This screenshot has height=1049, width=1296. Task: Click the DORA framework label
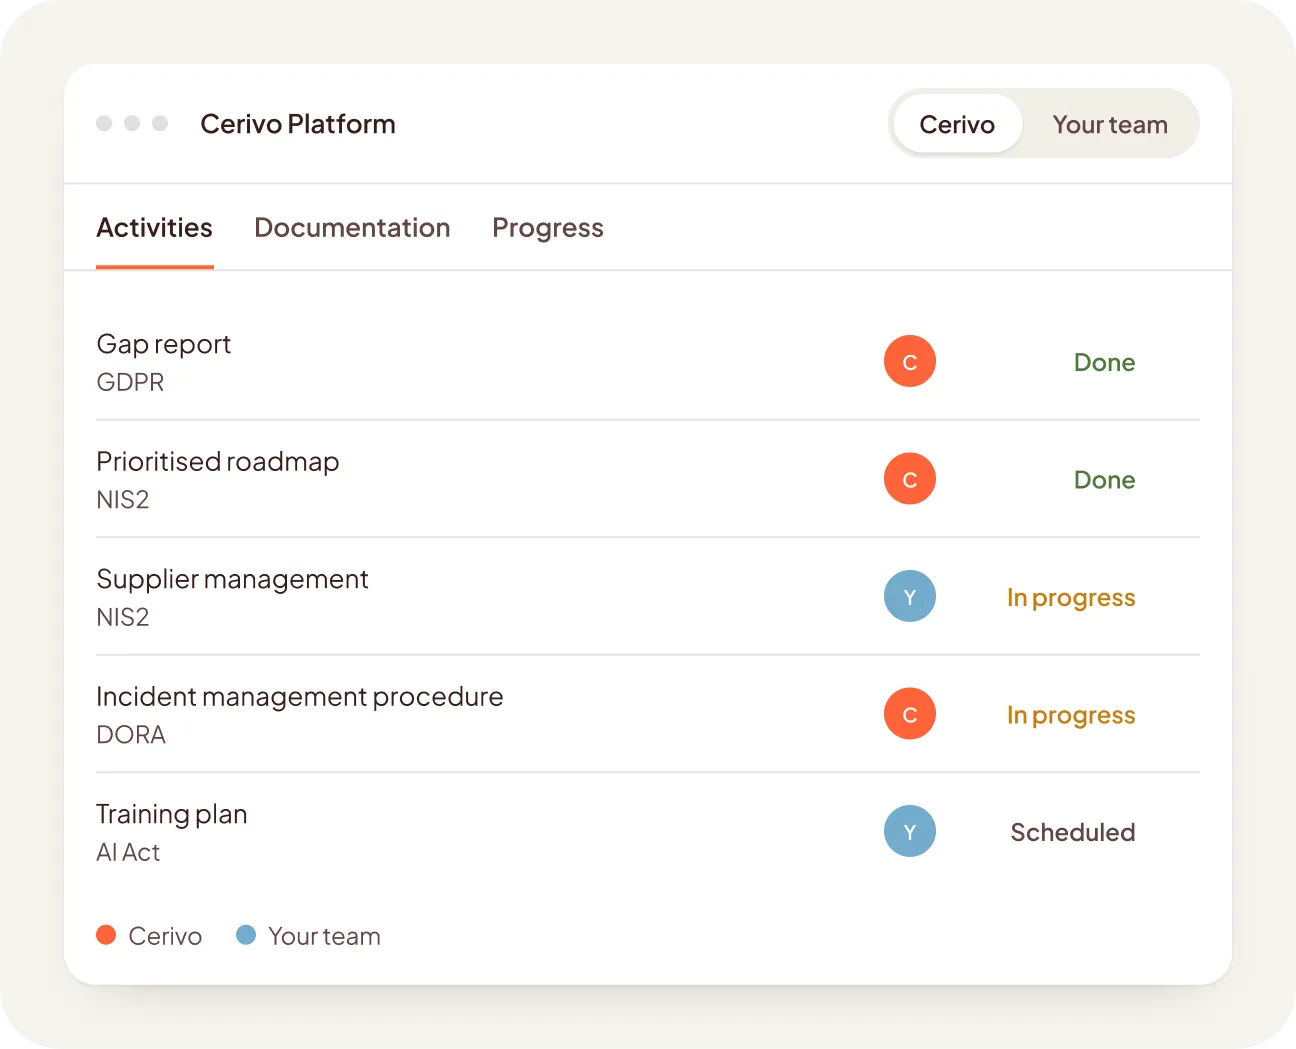pos(131,734)
